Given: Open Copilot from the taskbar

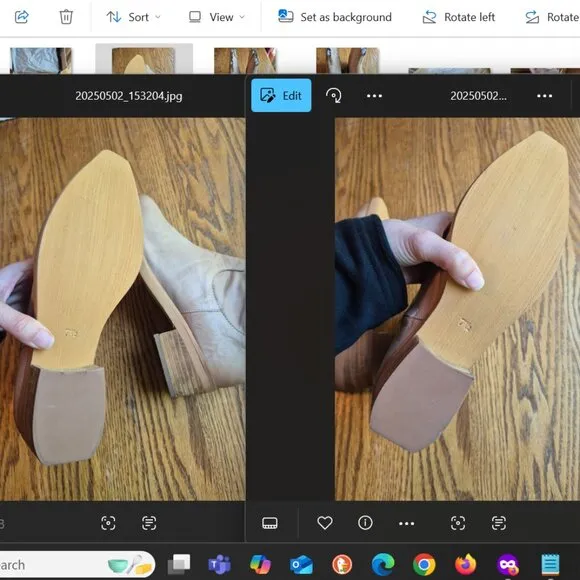Looking at the screenshot, I should pos(260,565).
